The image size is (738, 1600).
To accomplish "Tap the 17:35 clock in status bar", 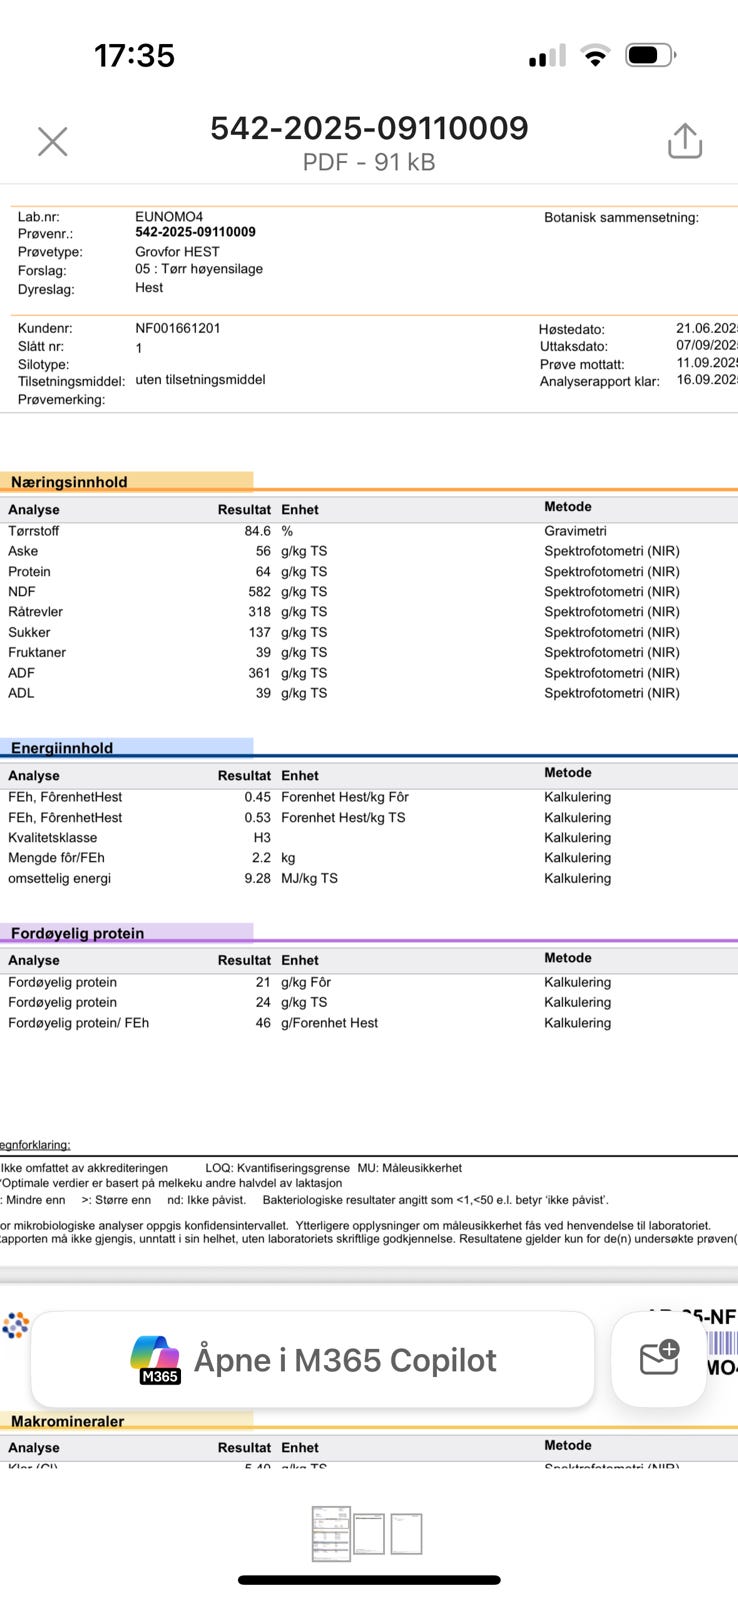I will pos(134,56).
